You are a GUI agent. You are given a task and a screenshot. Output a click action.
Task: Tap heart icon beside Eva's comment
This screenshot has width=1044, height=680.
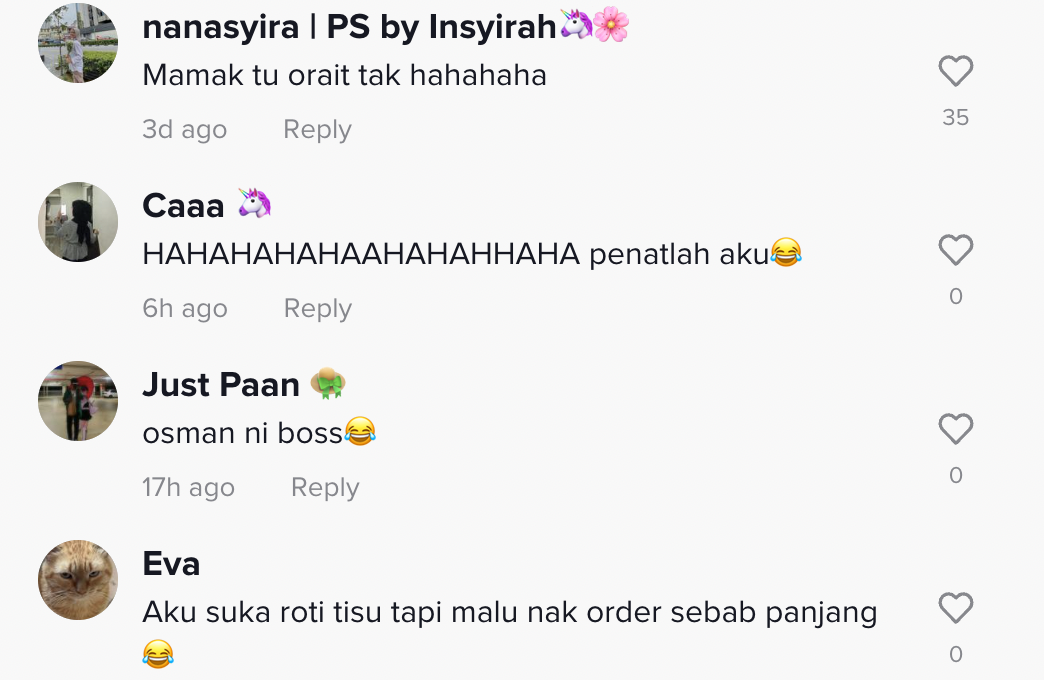(x=955, y=607)
